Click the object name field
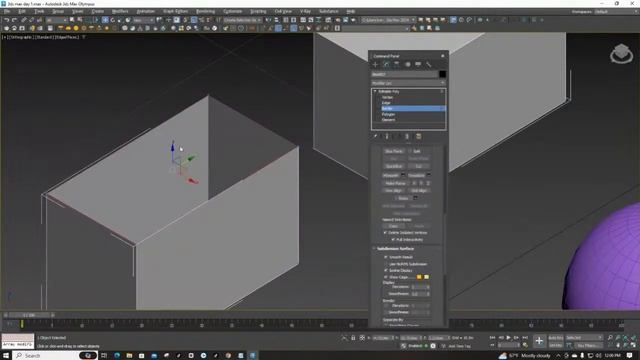Image resolution: width=640 pixels, height=360 pixels. coord(404,74)
